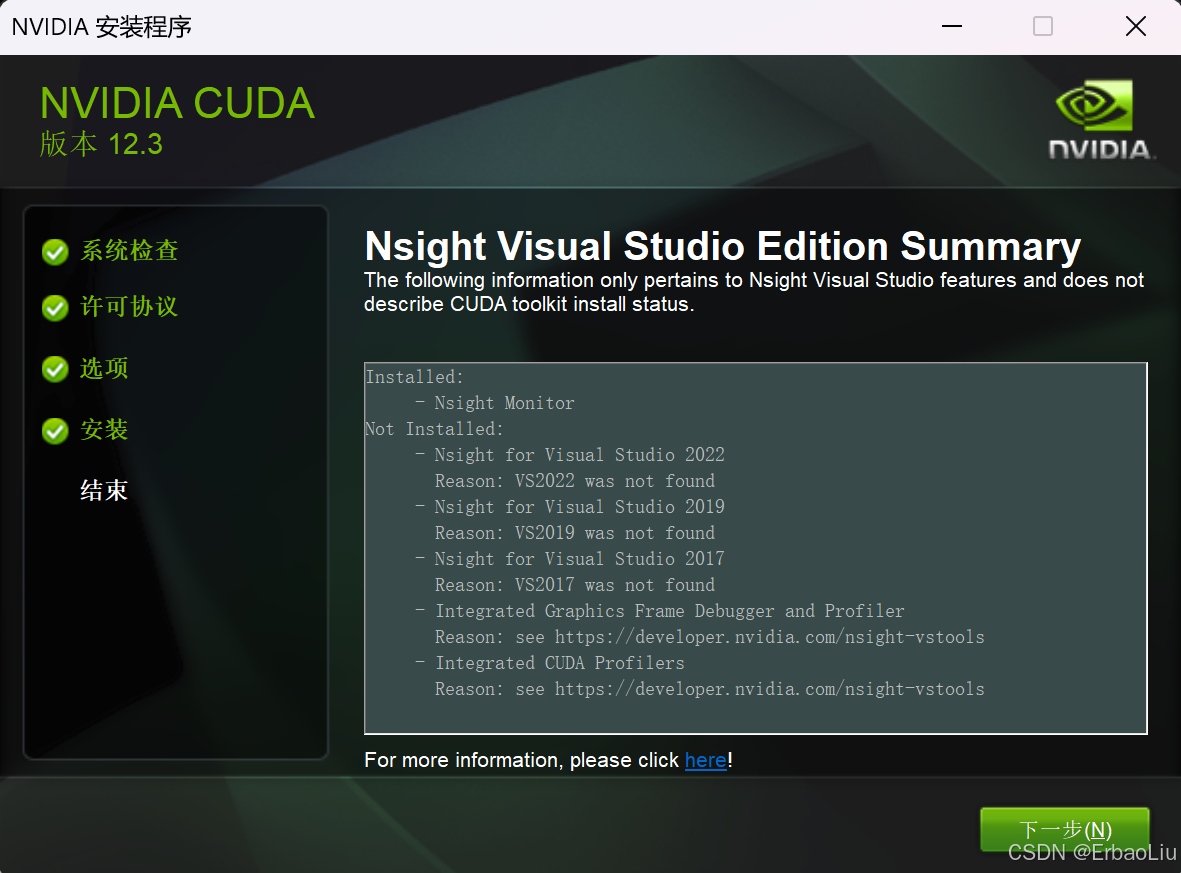Image resolution: width=1181 pixels, height=873 pixels.
Task: Click the 系统检查 step checkmark icon
Action: point(55,252)
